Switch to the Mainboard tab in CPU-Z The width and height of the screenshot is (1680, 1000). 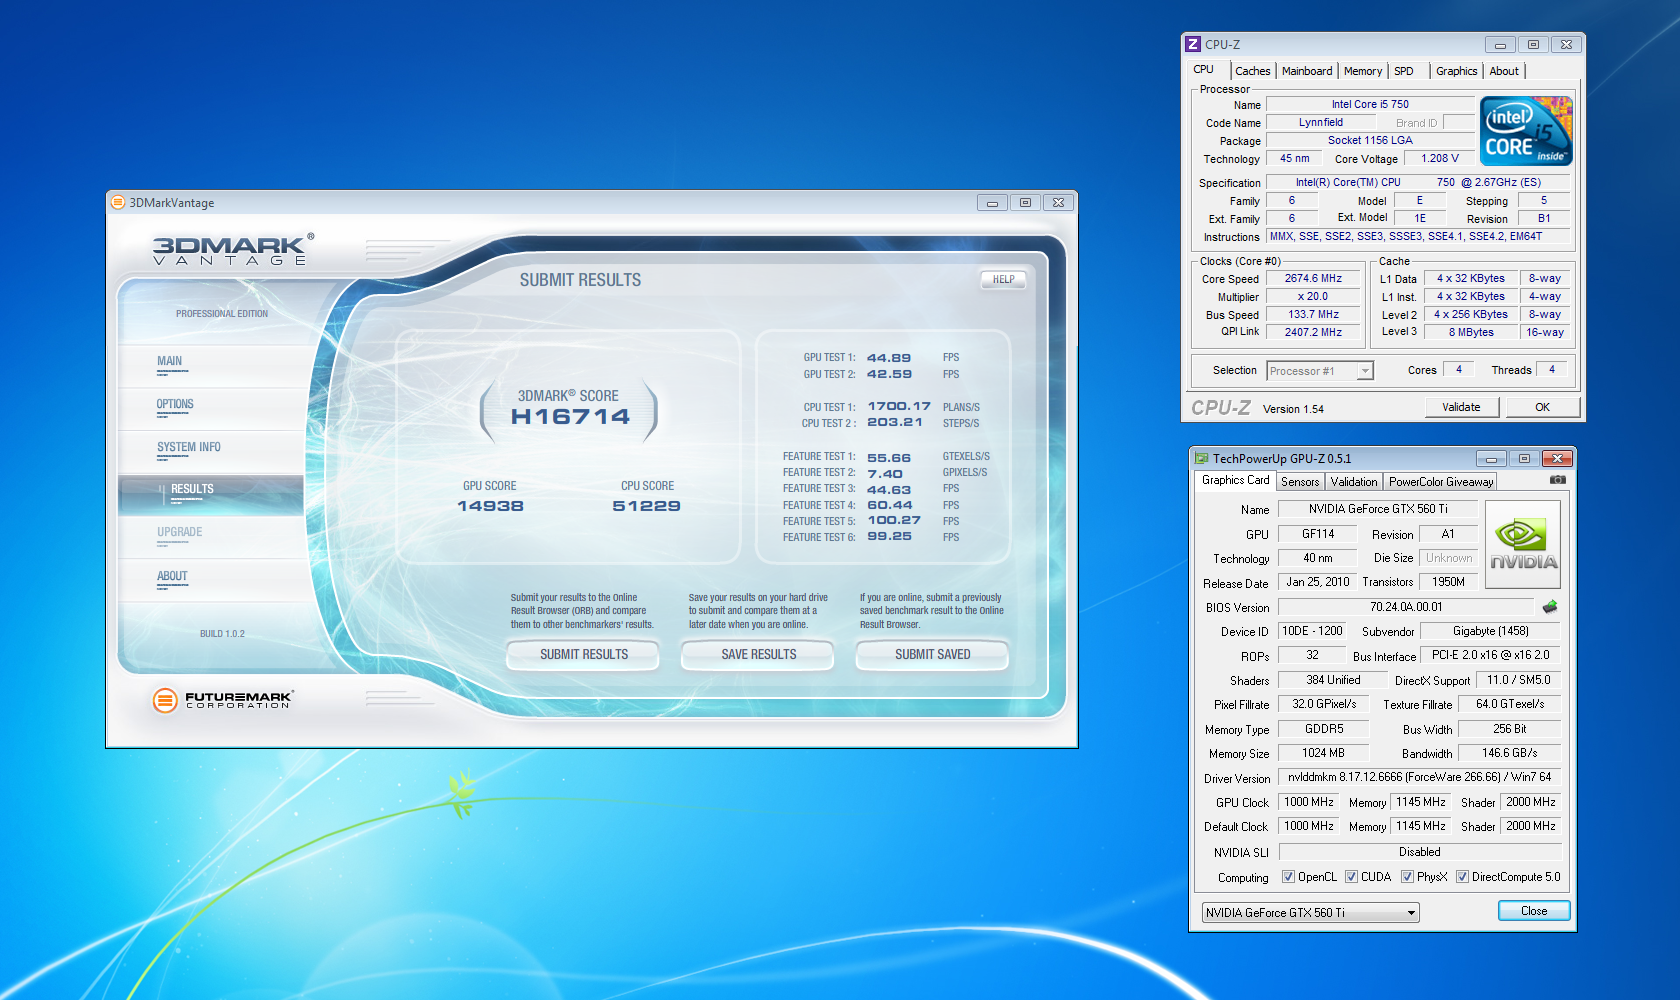1307,71
